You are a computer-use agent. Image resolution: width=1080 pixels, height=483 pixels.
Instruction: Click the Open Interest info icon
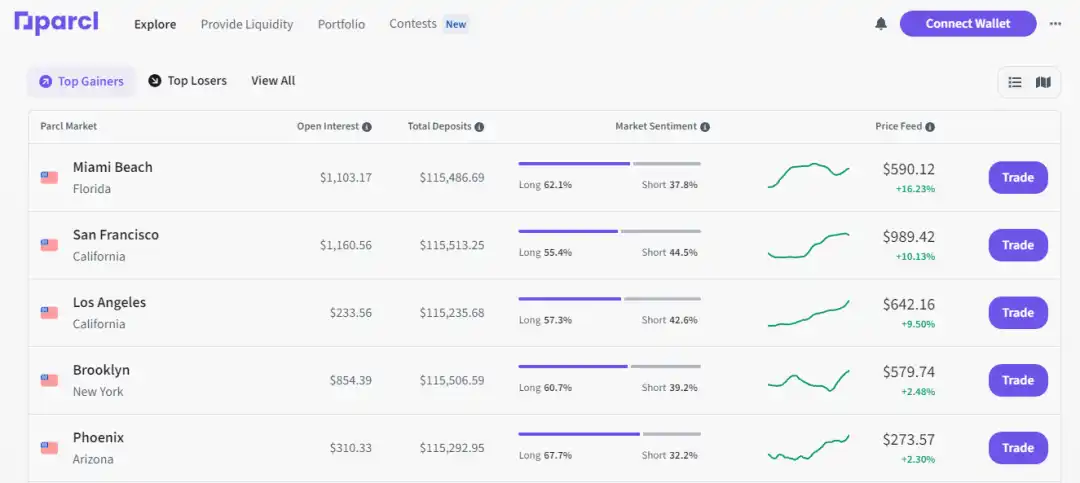pos(367,127)
